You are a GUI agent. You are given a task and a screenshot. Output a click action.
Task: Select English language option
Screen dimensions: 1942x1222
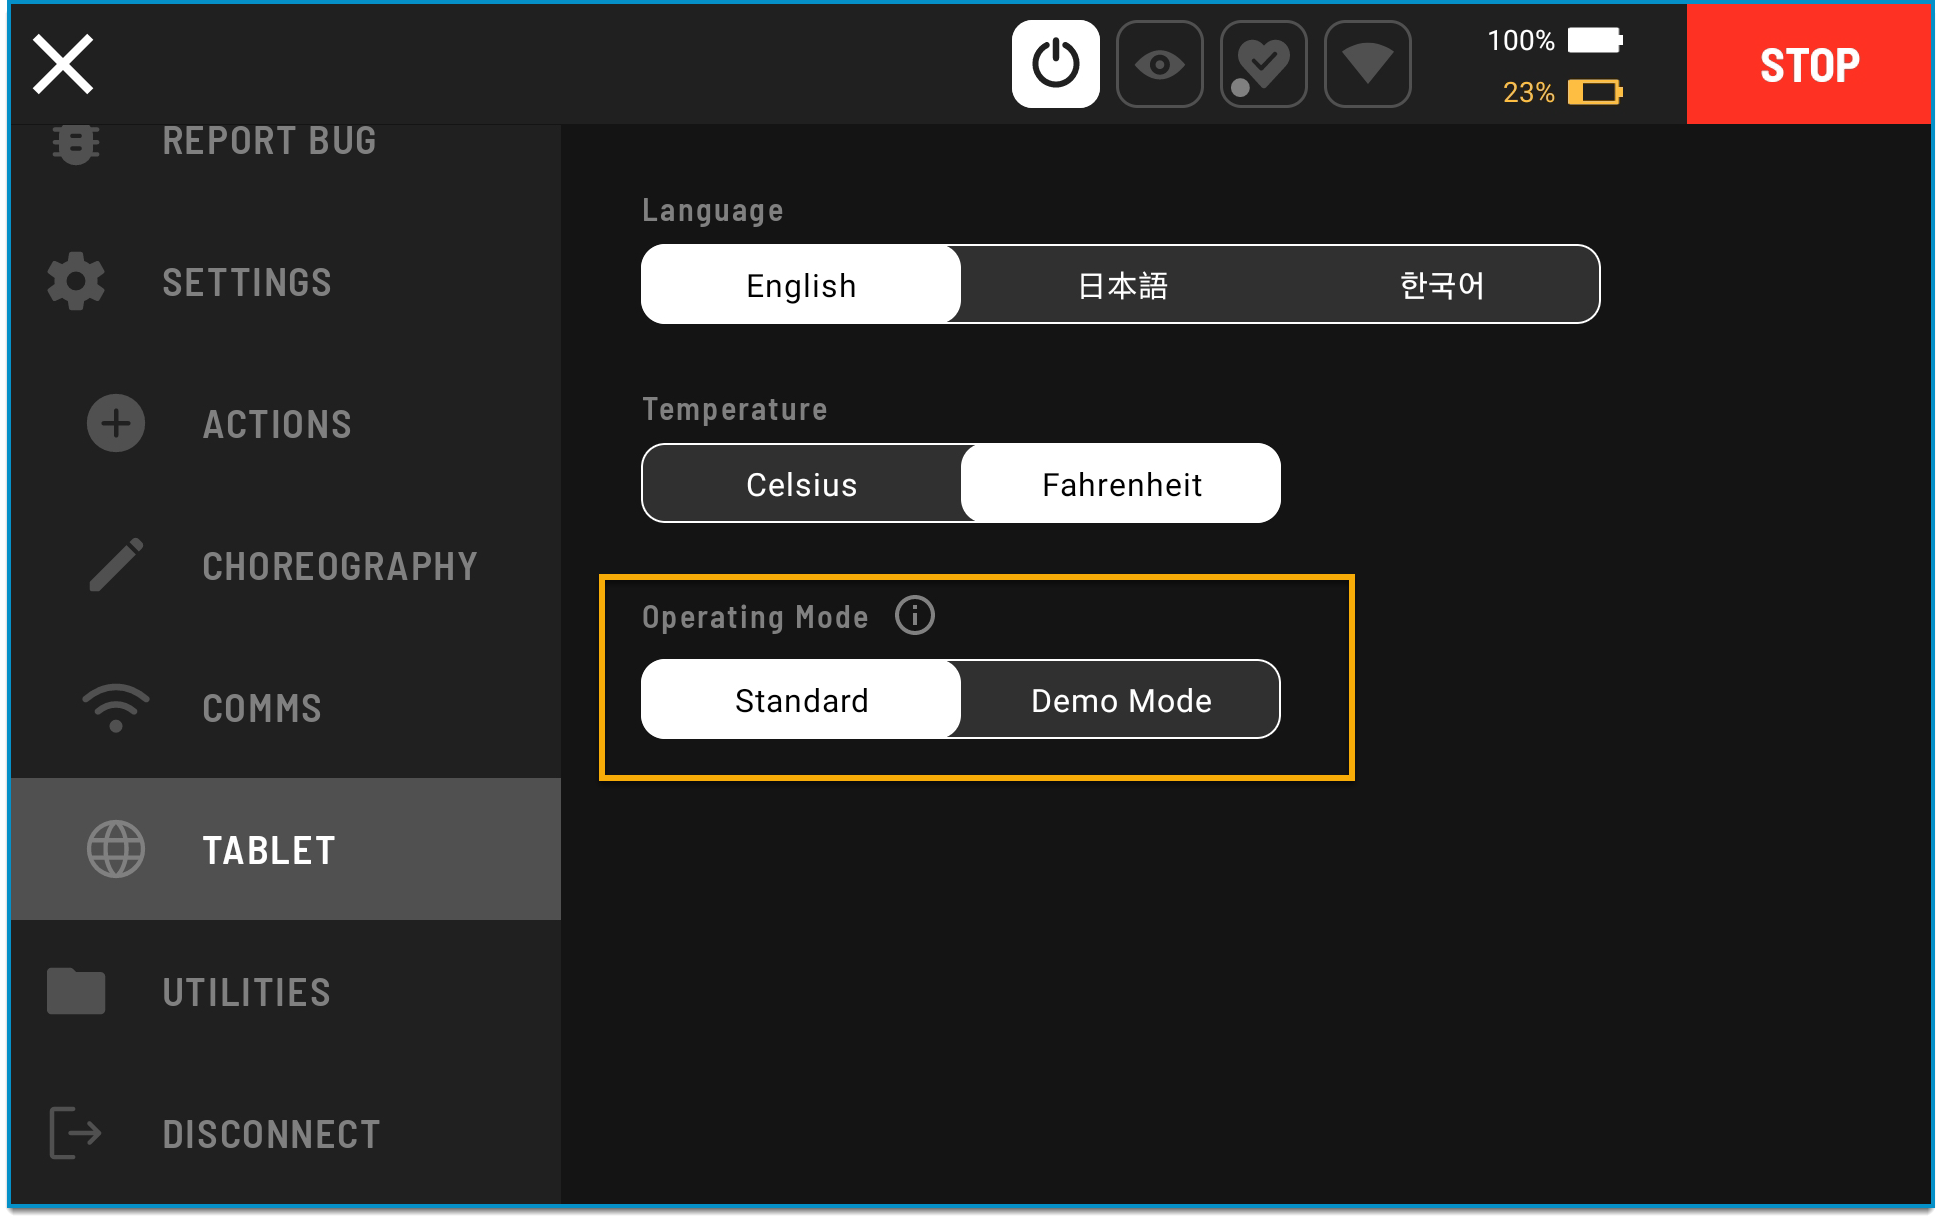coord(801,285)
